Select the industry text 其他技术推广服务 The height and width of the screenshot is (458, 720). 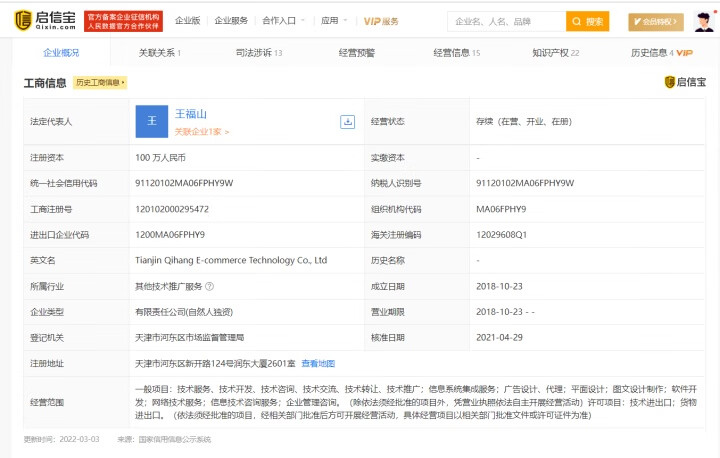pos(169,286)
